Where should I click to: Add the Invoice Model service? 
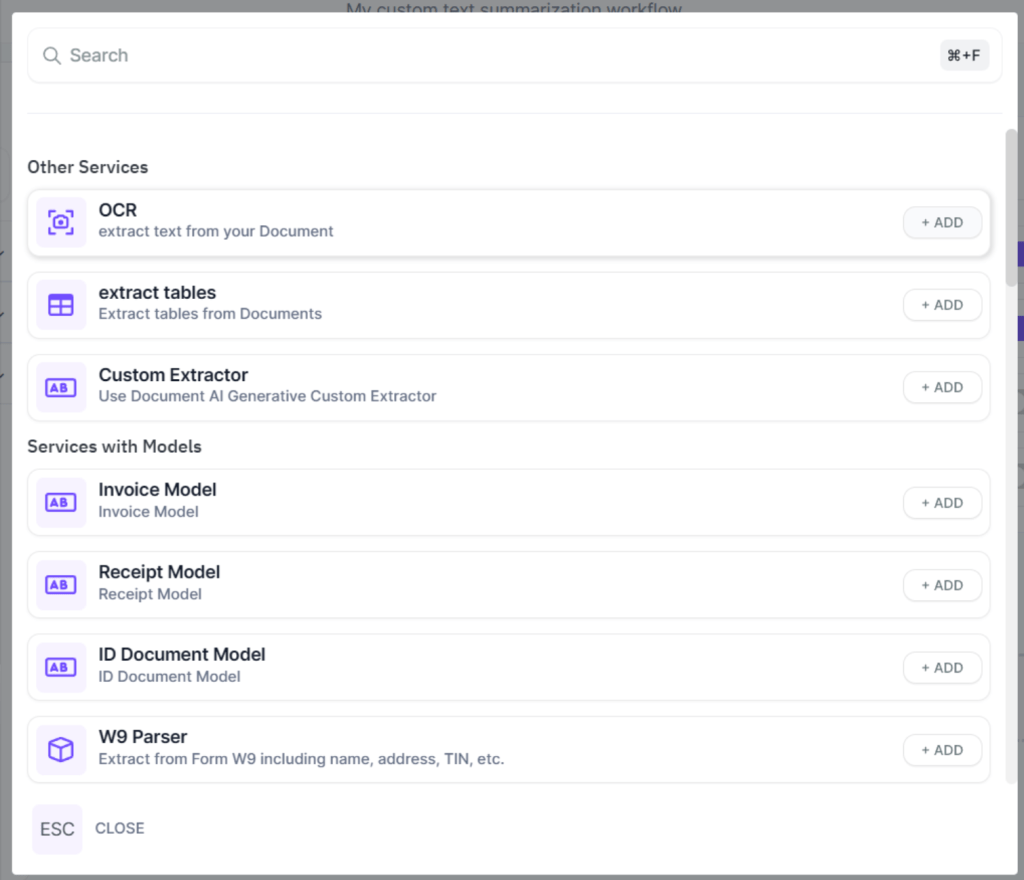pos(941,502)
